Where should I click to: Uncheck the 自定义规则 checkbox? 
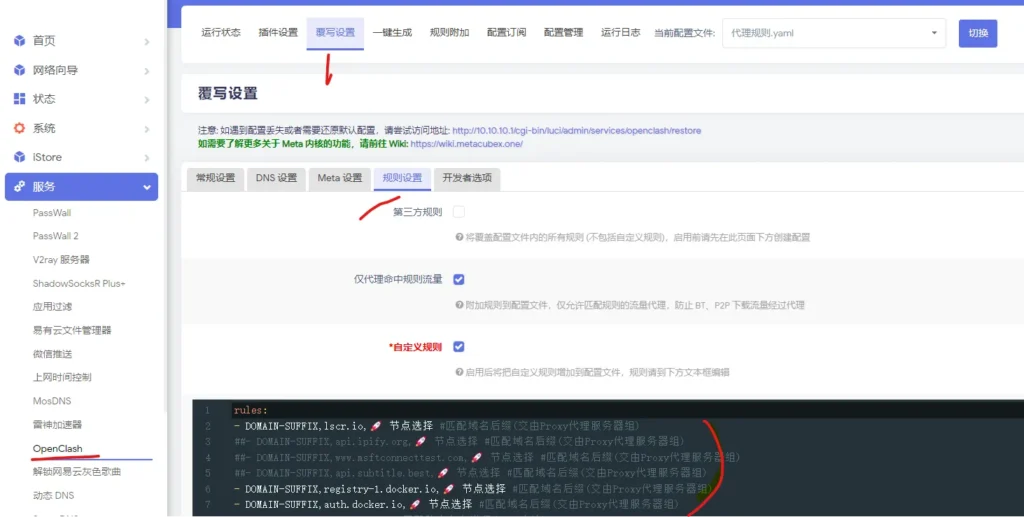[459, 347]
